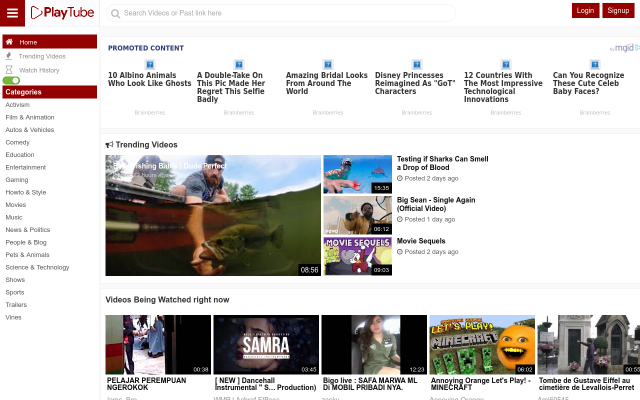Click the search magnifier icon
This screenshot has width=640, height=400.
point(116,13)
